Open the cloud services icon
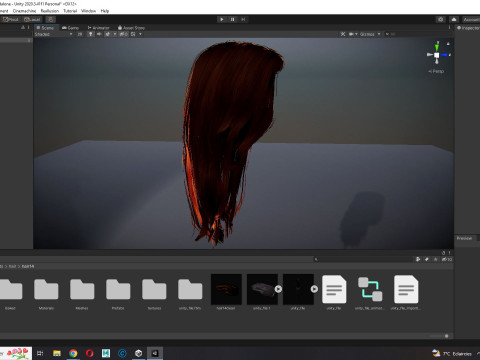 [x=454, y=19]
